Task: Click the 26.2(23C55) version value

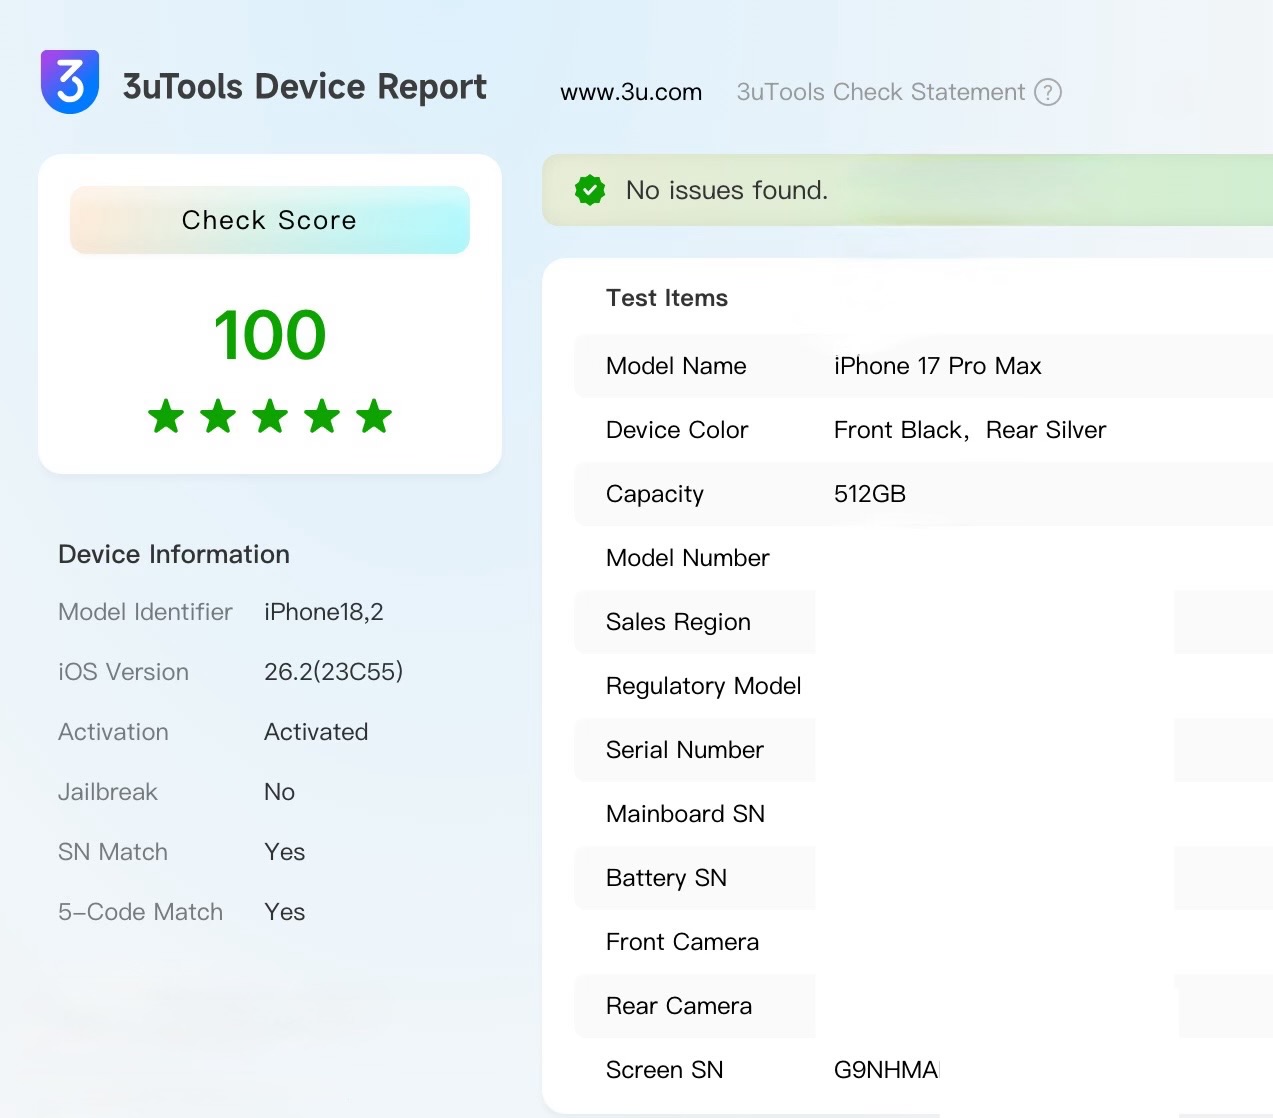Action: (334, 672)
